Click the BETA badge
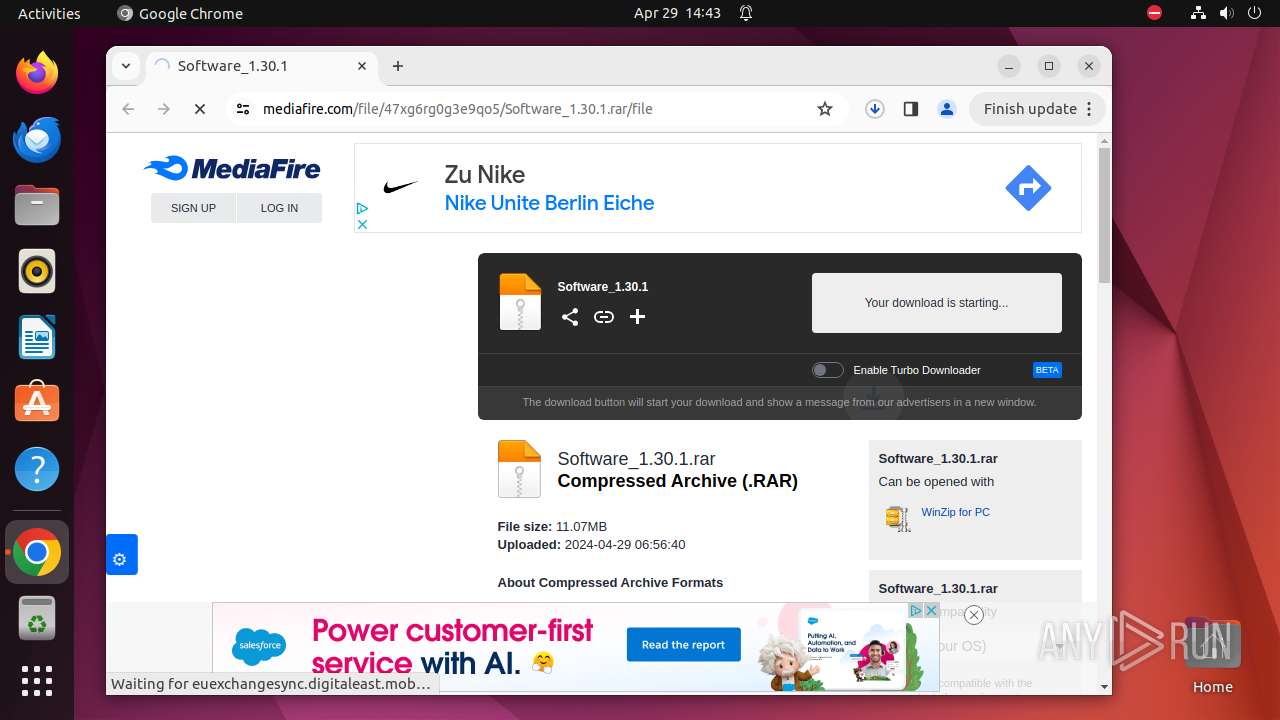Screen dimensions: 1280x720 coord(1047,370)
